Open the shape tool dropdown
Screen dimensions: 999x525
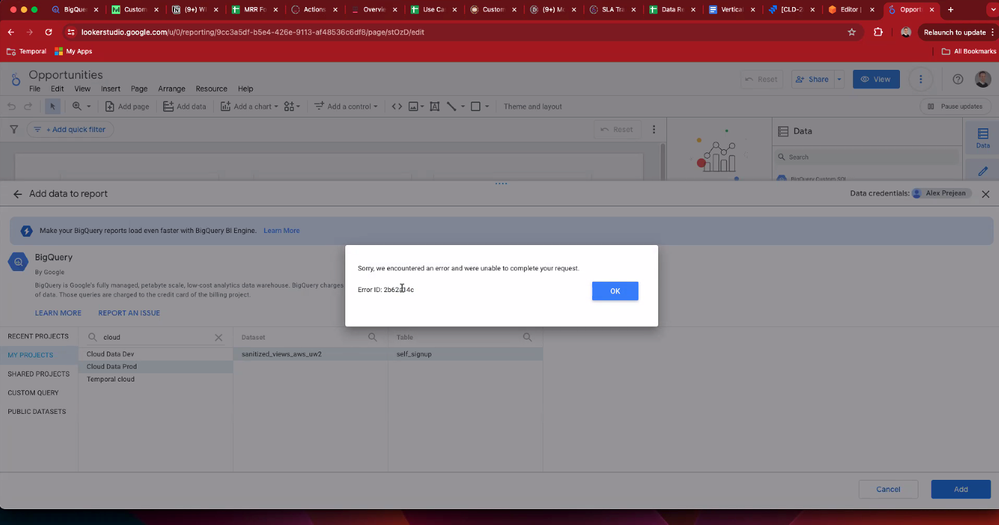coord(487,106)
